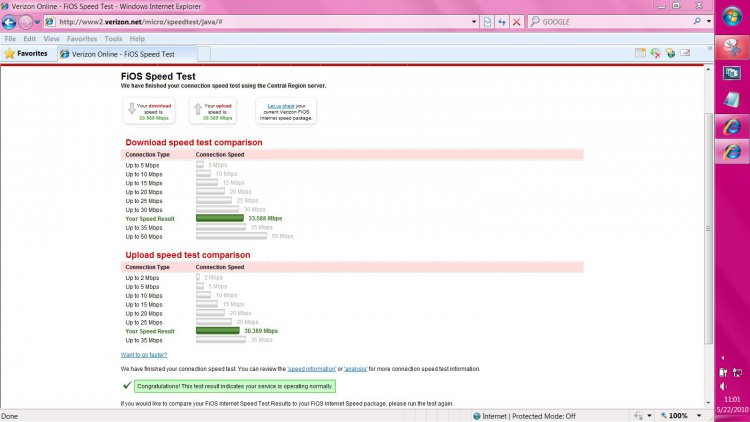This screenshot has width=750, height=422.
Task: Click the scroll up arrow of the page scrollbar
Action: tap(708, 70)
